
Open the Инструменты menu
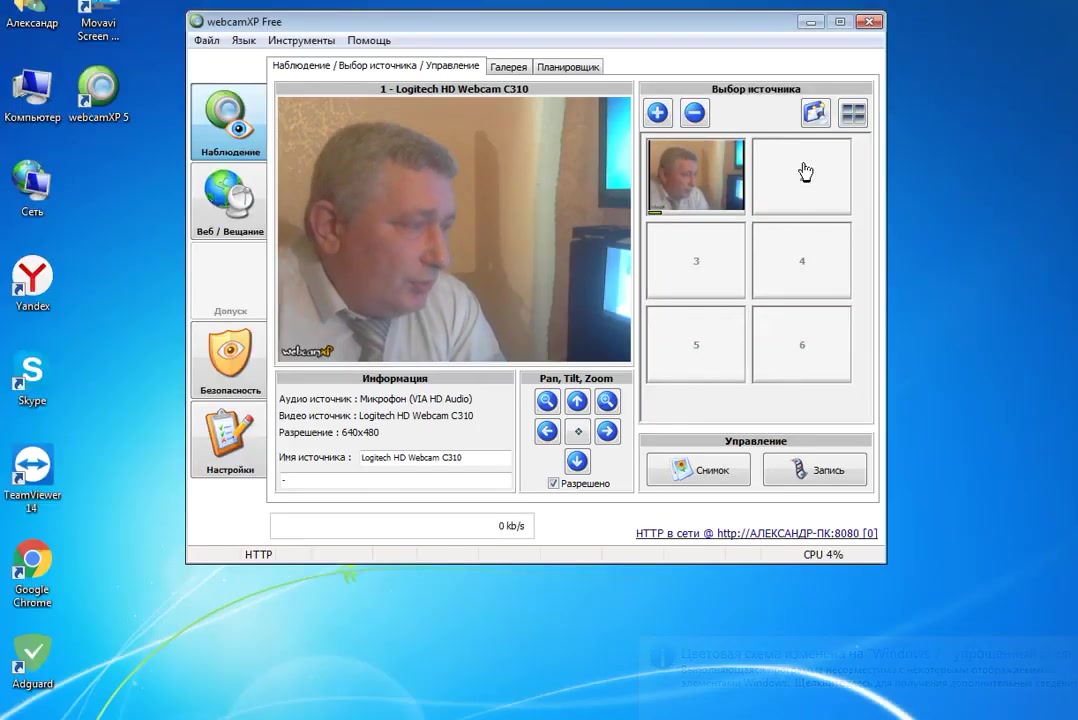coord(301,41)
